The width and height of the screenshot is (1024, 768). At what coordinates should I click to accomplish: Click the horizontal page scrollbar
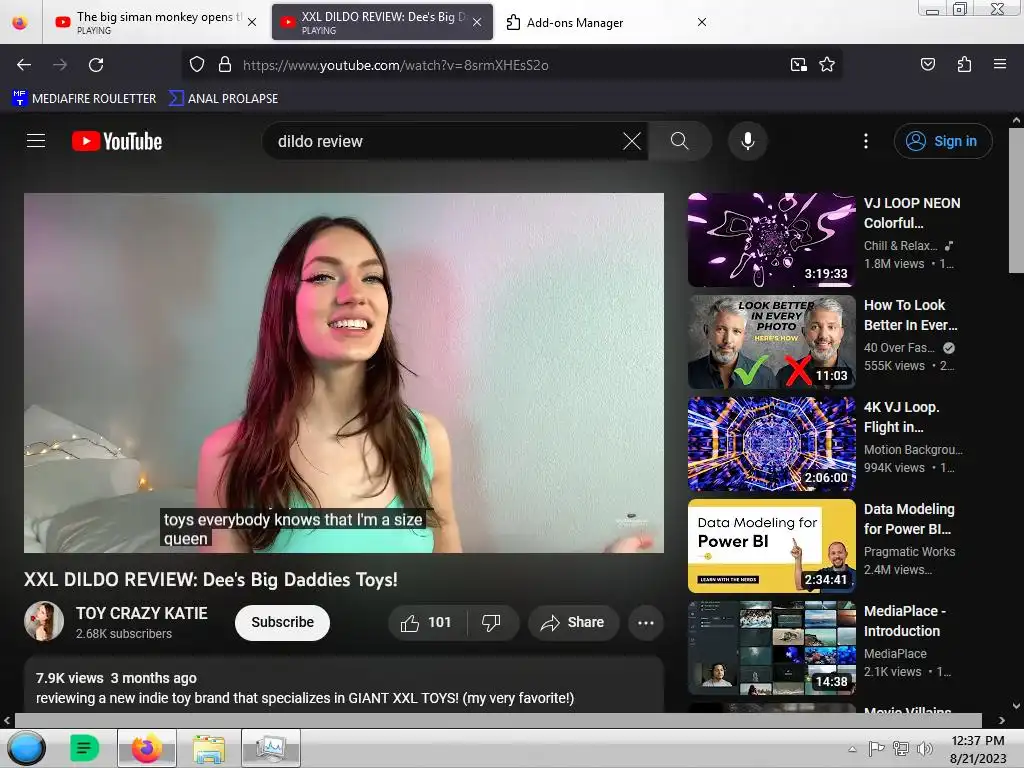pos(498,720)
